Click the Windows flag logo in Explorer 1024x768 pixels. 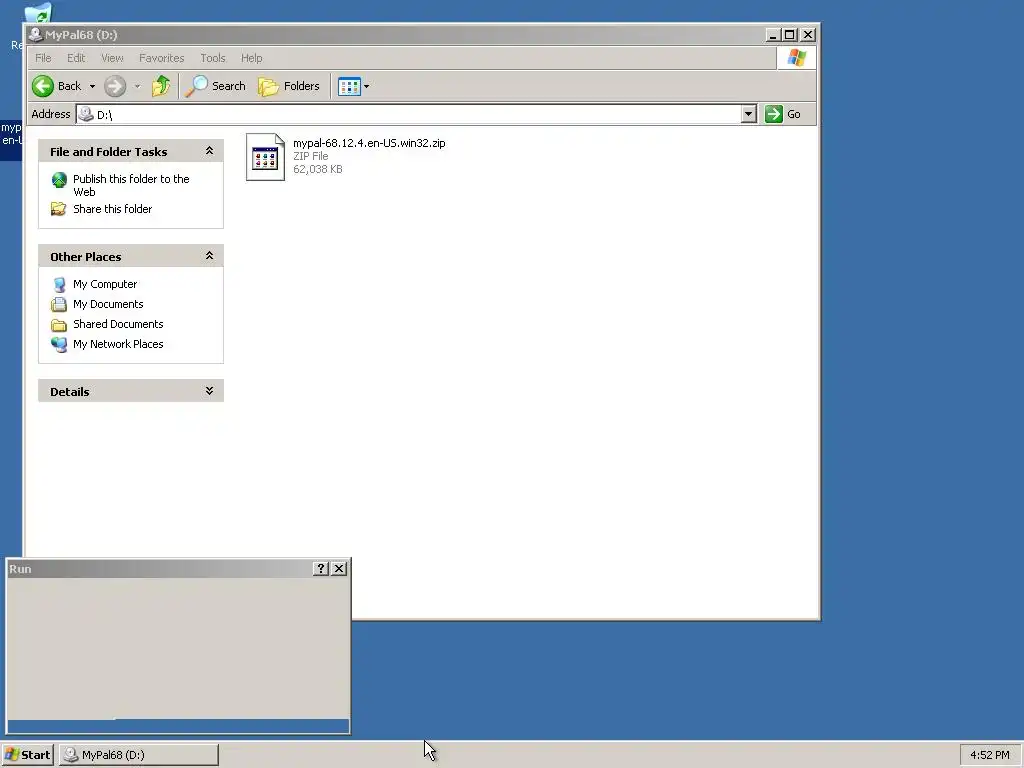(796, 58)
